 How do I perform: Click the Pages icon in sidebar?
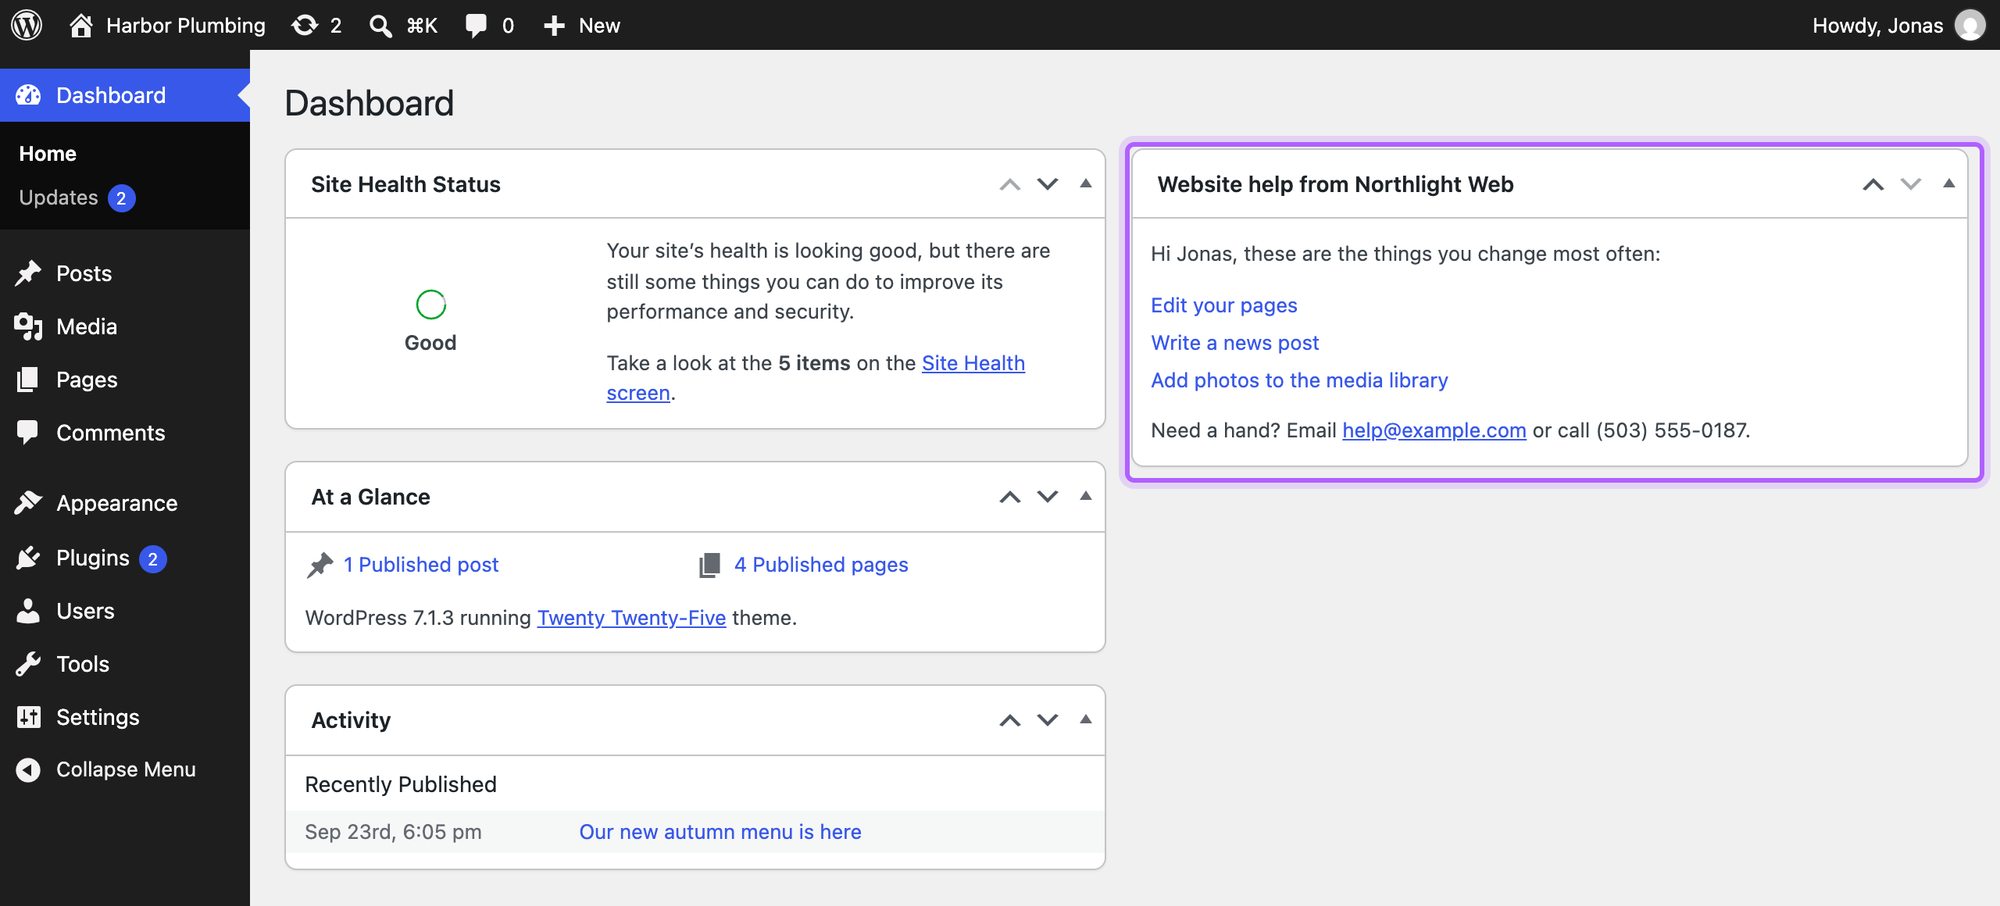pyautogui.click(x=28, y=379)
